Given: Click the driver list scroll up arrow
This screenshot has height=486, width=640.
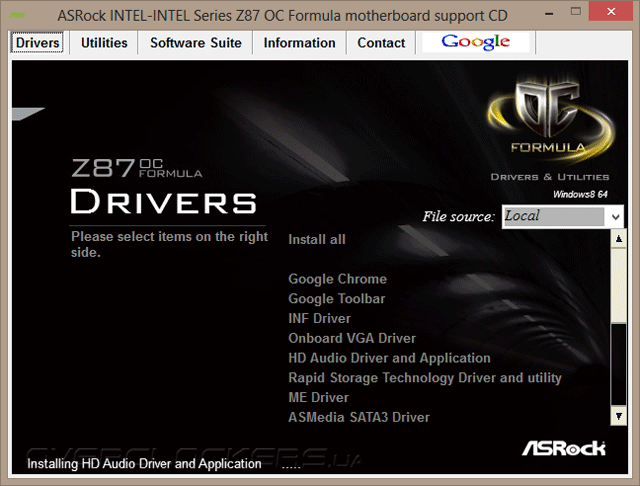Looking at the screenshot, I should pos(619,239).
